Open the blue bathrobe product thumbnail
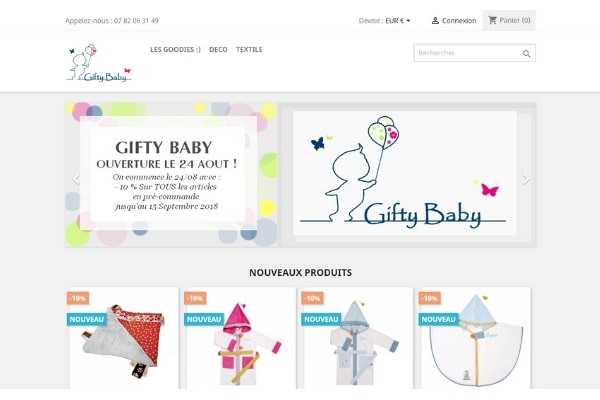This screenshot has height=400, width=600. tap(358, 338)
